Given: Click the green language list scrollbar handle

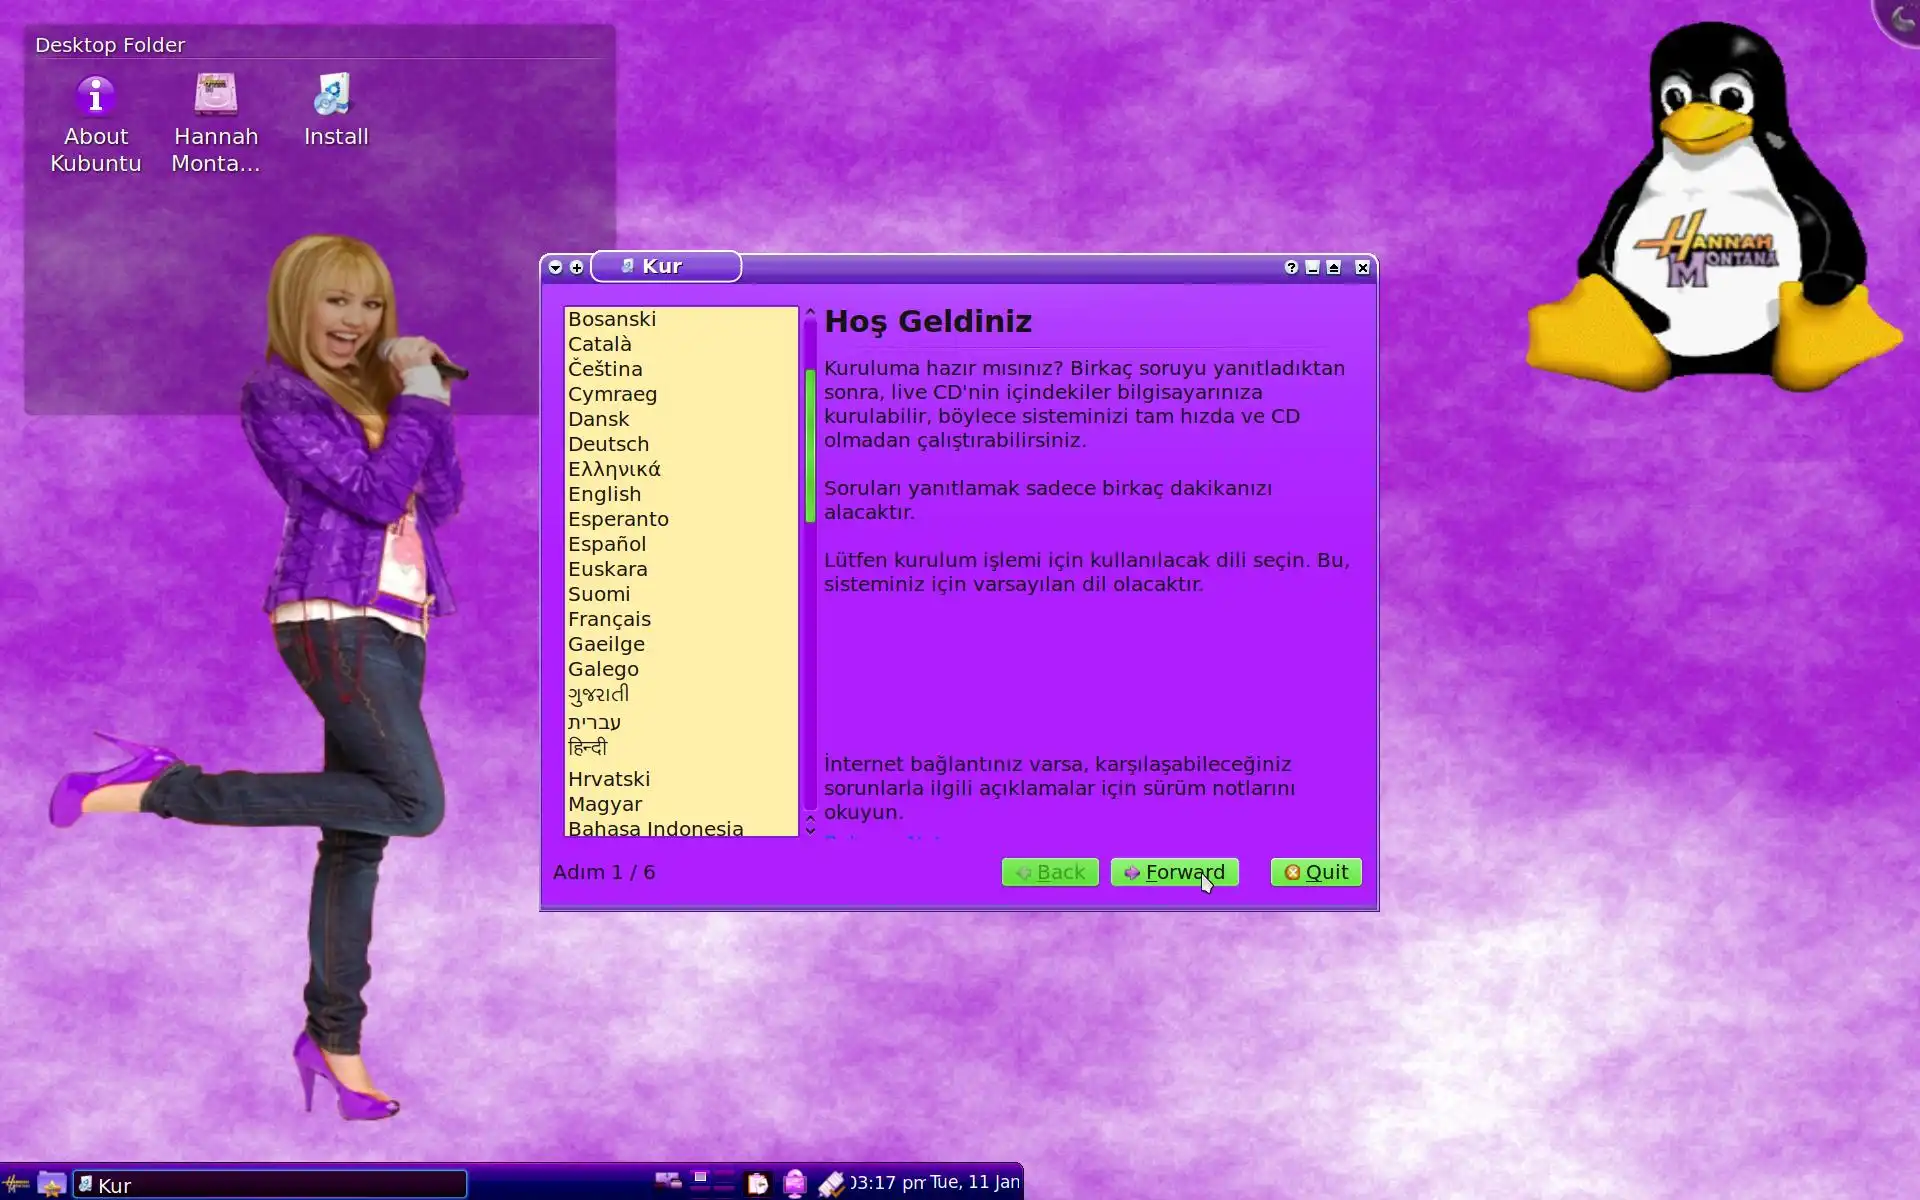Looking at the screenshot, I should (x=810, y=445).
